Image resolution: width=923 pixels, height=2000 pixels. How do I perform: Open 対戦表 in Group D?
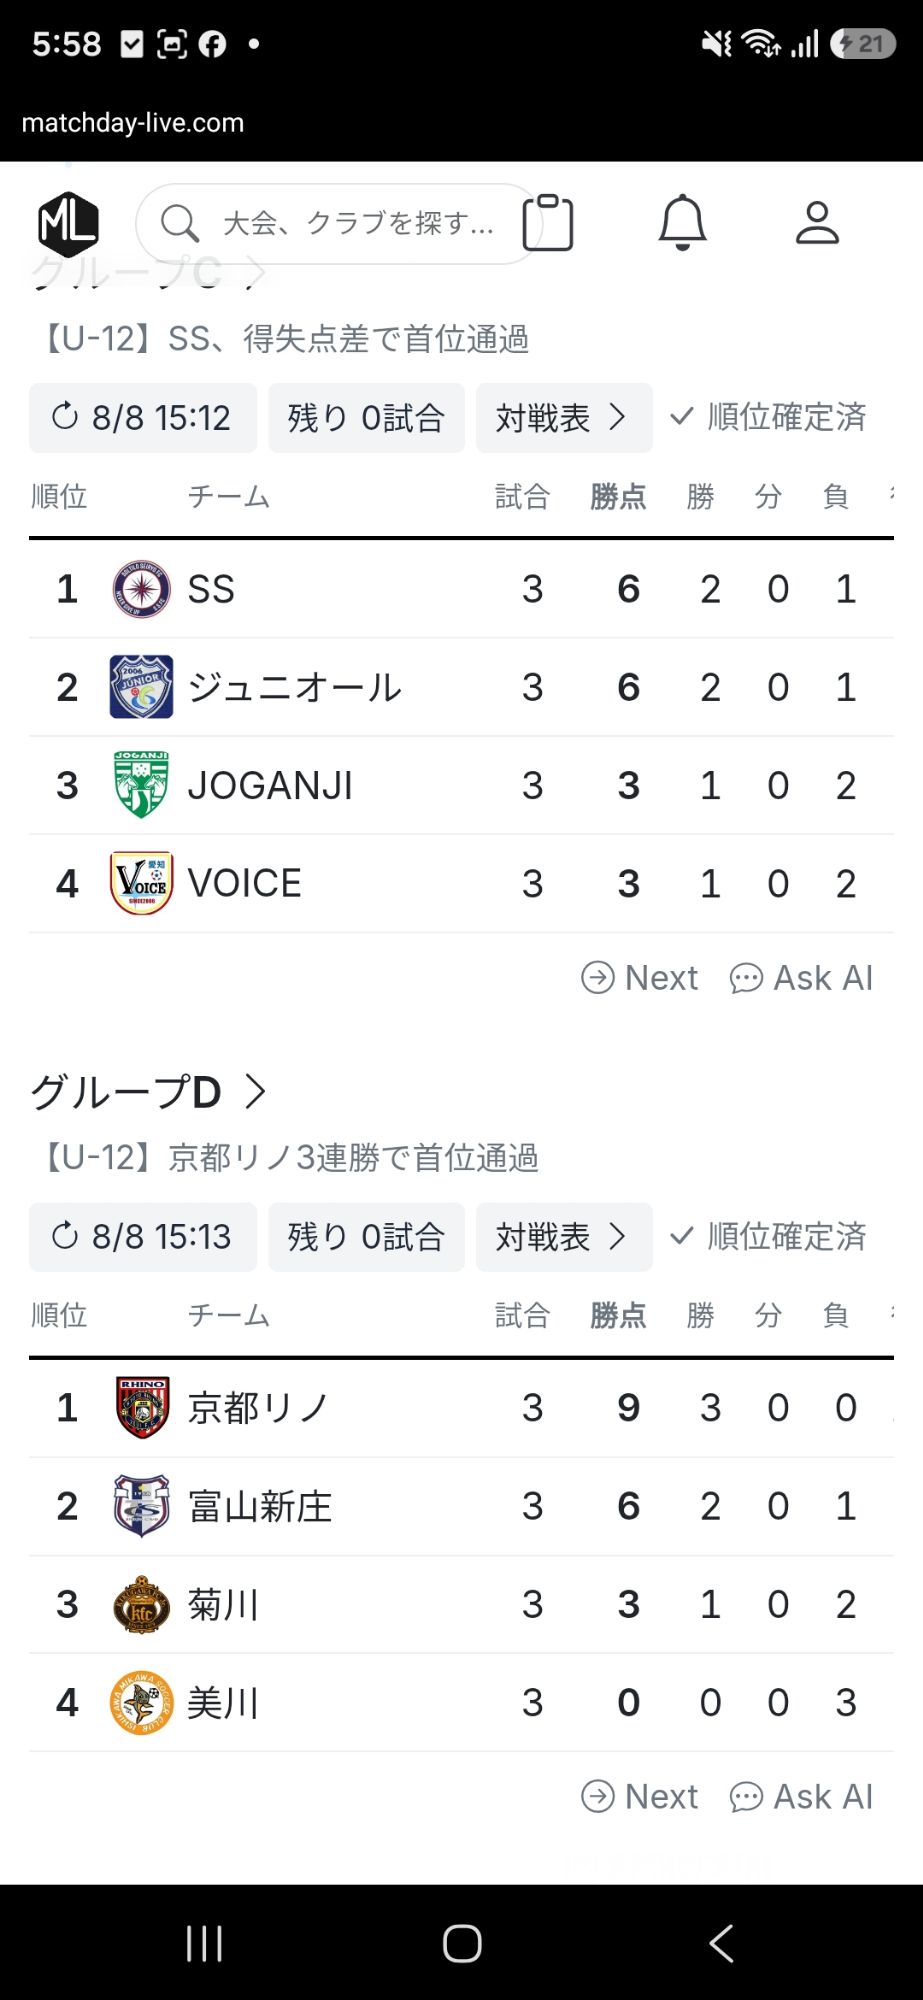coord(564,1237)
